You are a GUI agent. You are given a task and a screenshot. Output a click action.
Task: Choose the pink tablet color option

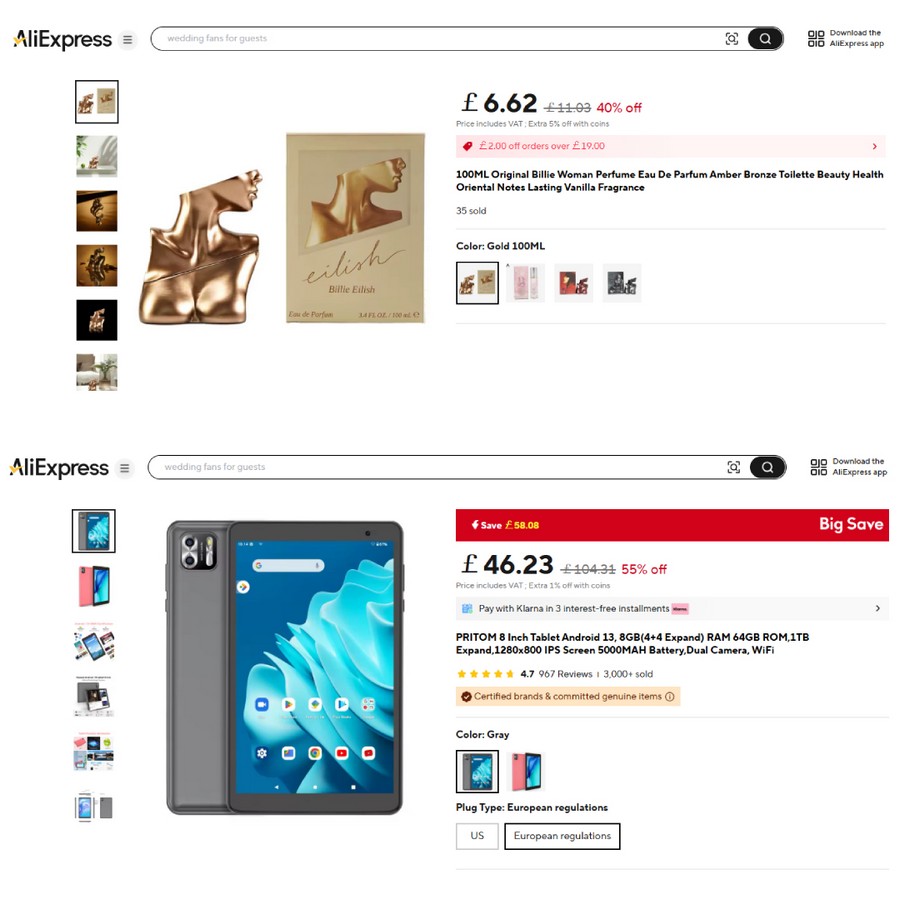click(525, 771)
